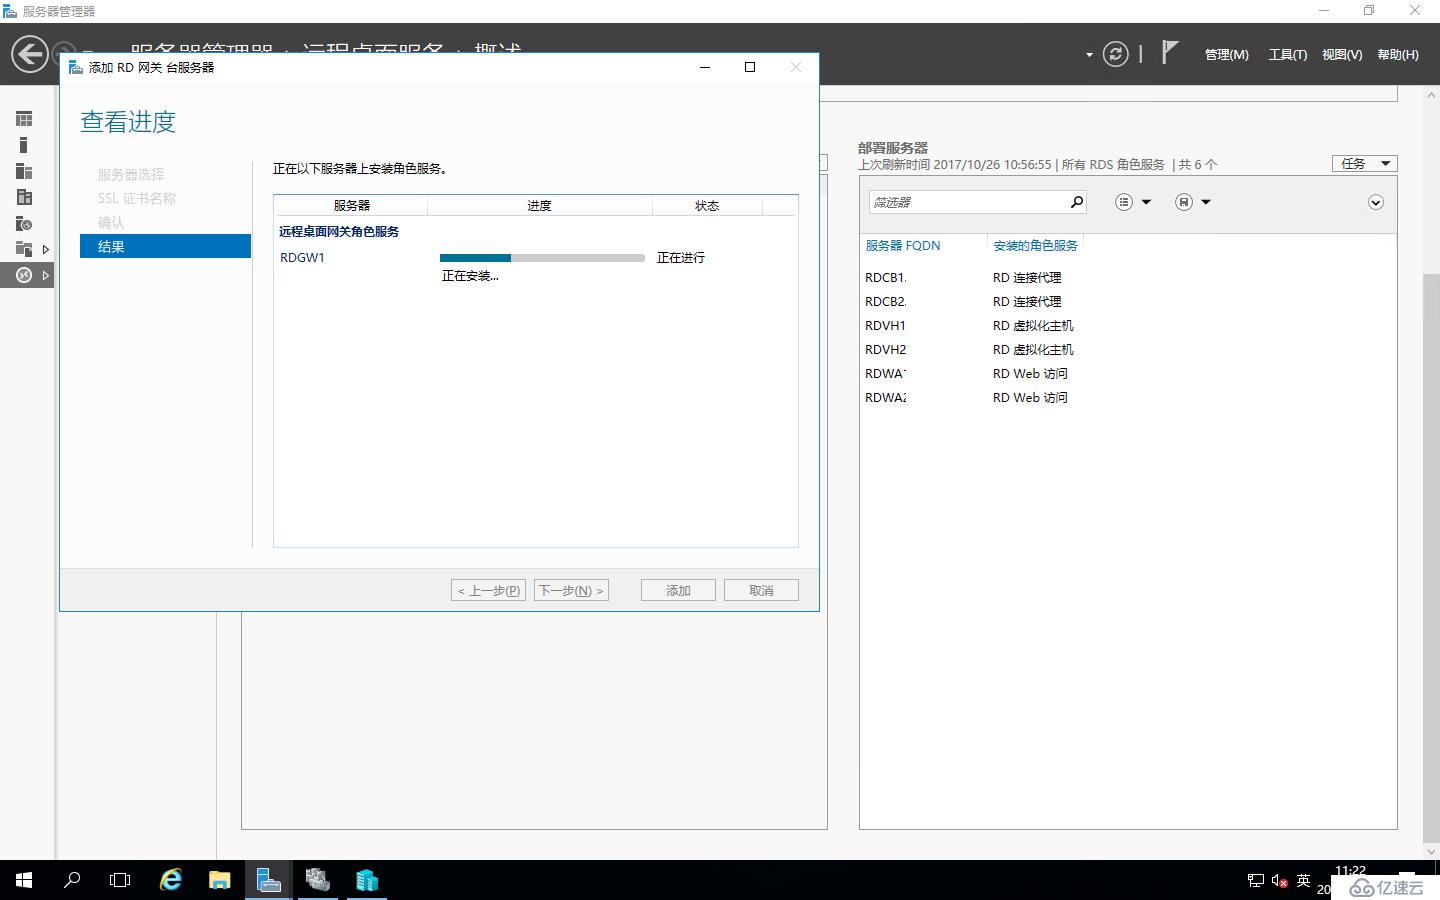
Task: Open the save query dropdown arrow
Action: click(1206, 202)
